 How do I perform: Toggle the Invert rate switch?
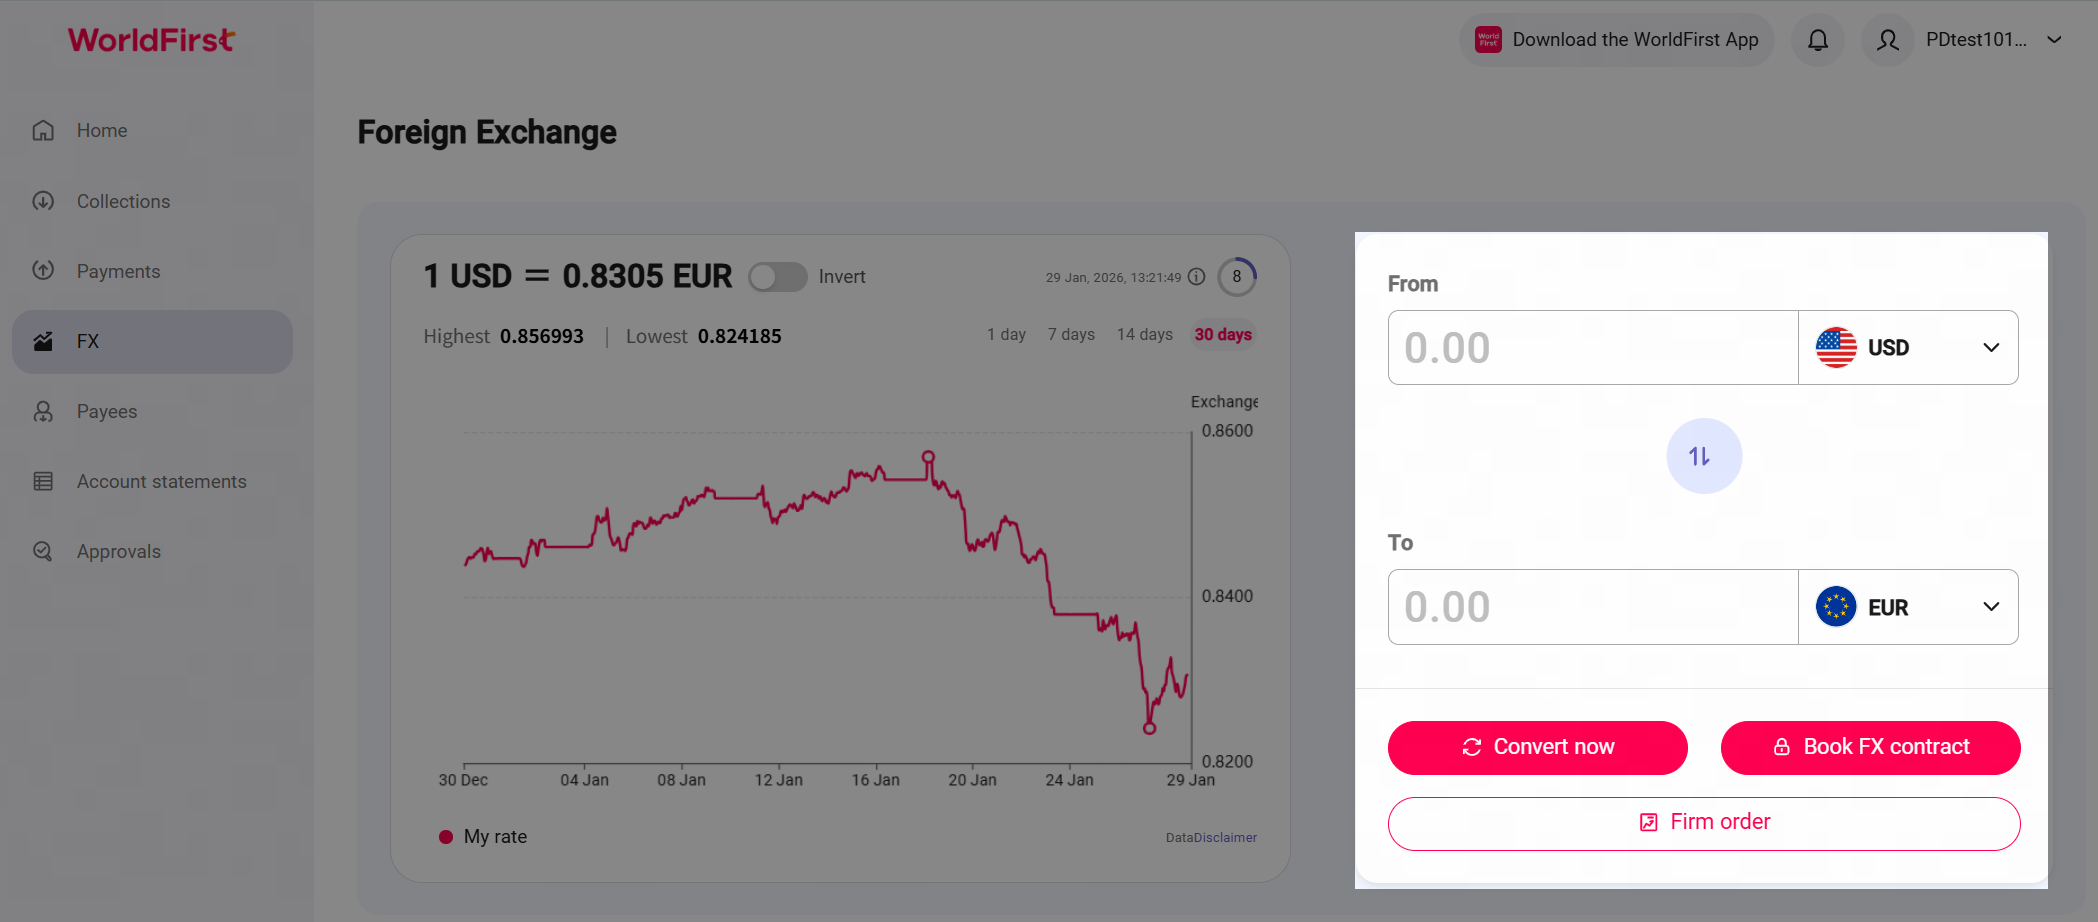[777, 277]
